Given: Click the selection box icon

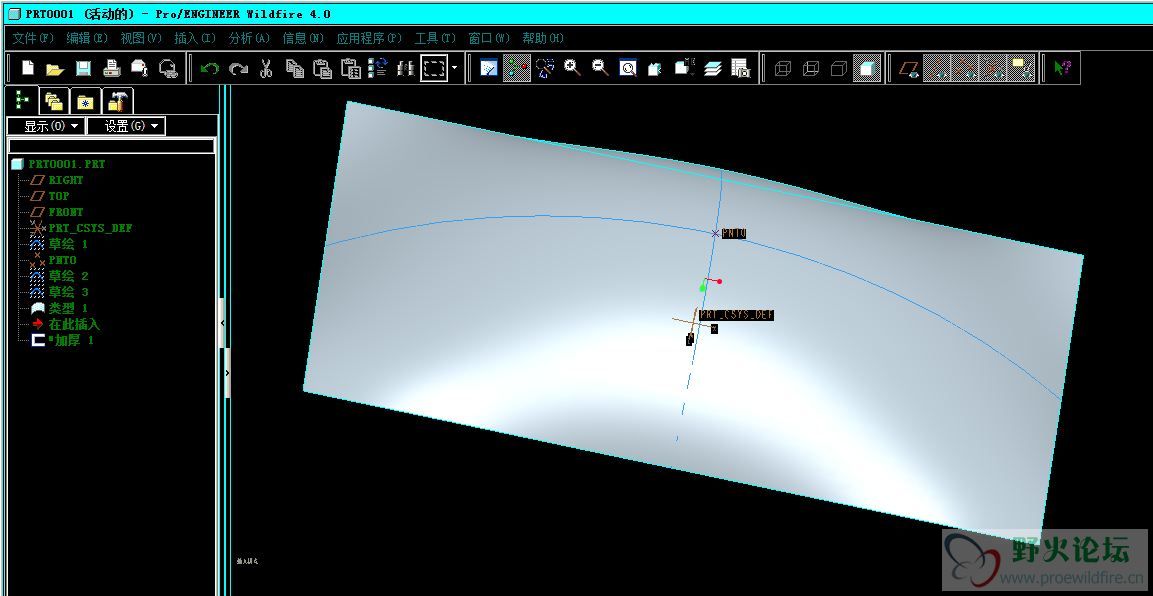Looking at the screenshot, I should (x=434, y=68).
